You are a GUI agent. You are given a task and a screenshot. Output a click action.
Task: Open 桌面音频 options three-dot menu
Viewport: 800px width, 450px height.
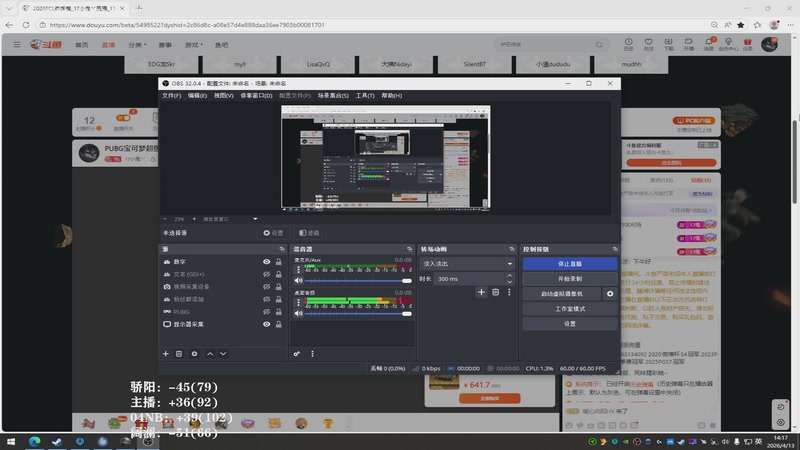pos(298,302)
